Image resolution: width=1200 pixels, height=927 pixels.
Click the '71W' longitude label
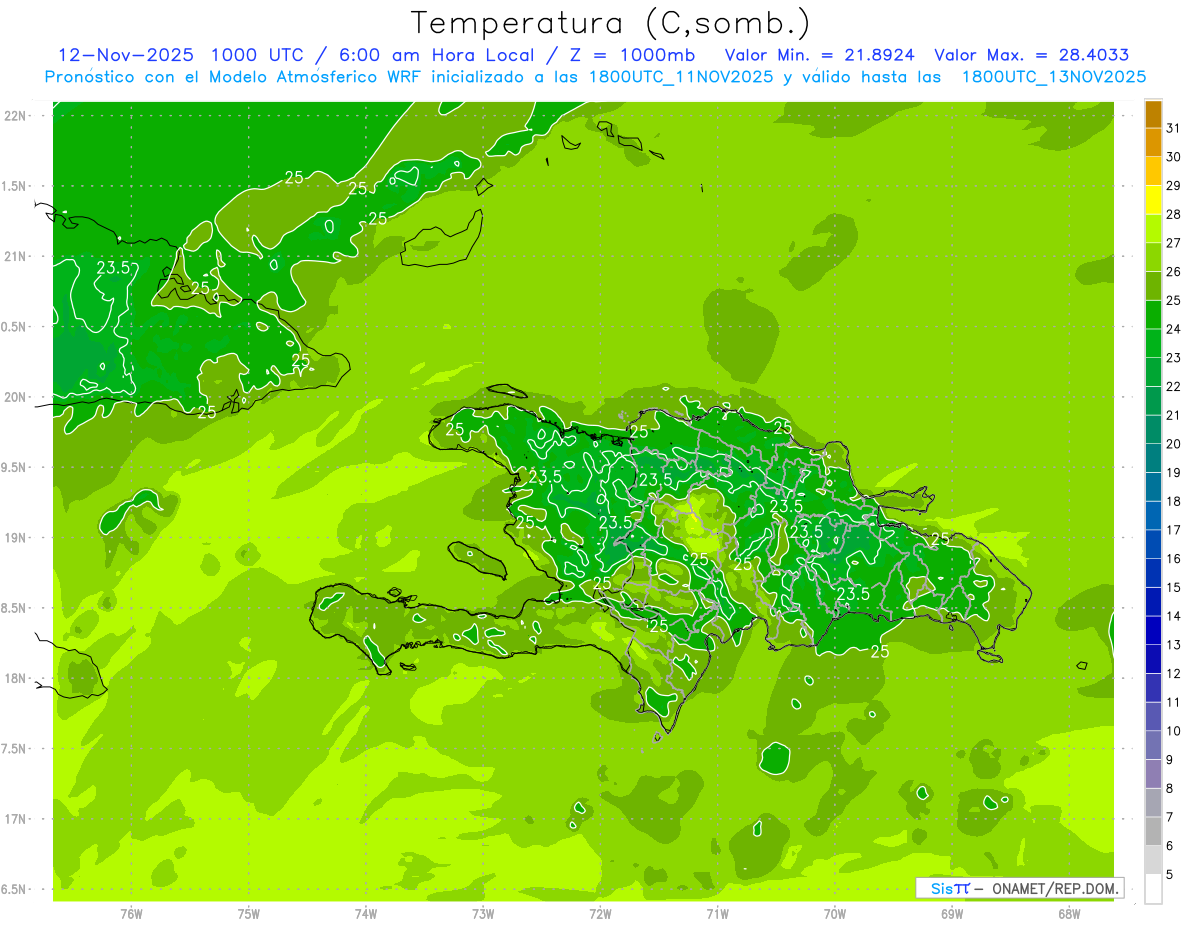coord(717,914)
